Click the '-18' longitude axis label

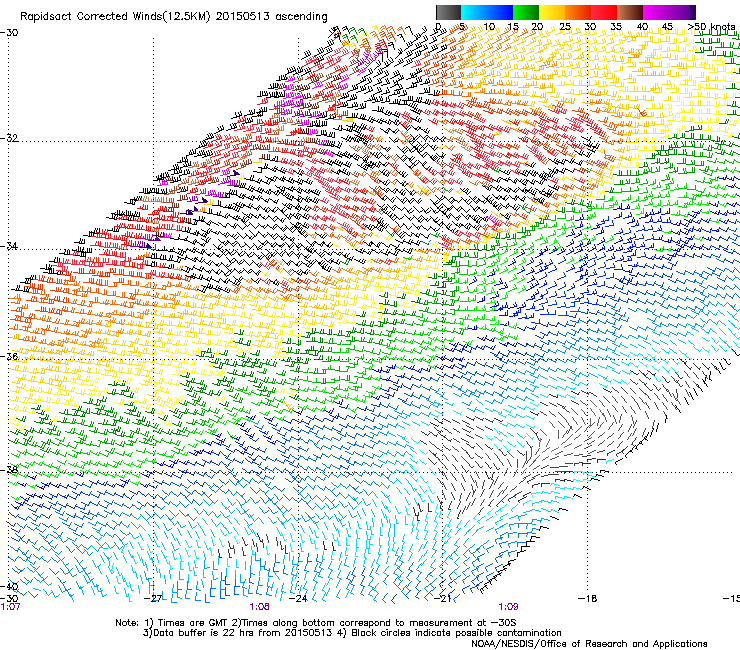[x=588, y=598]
